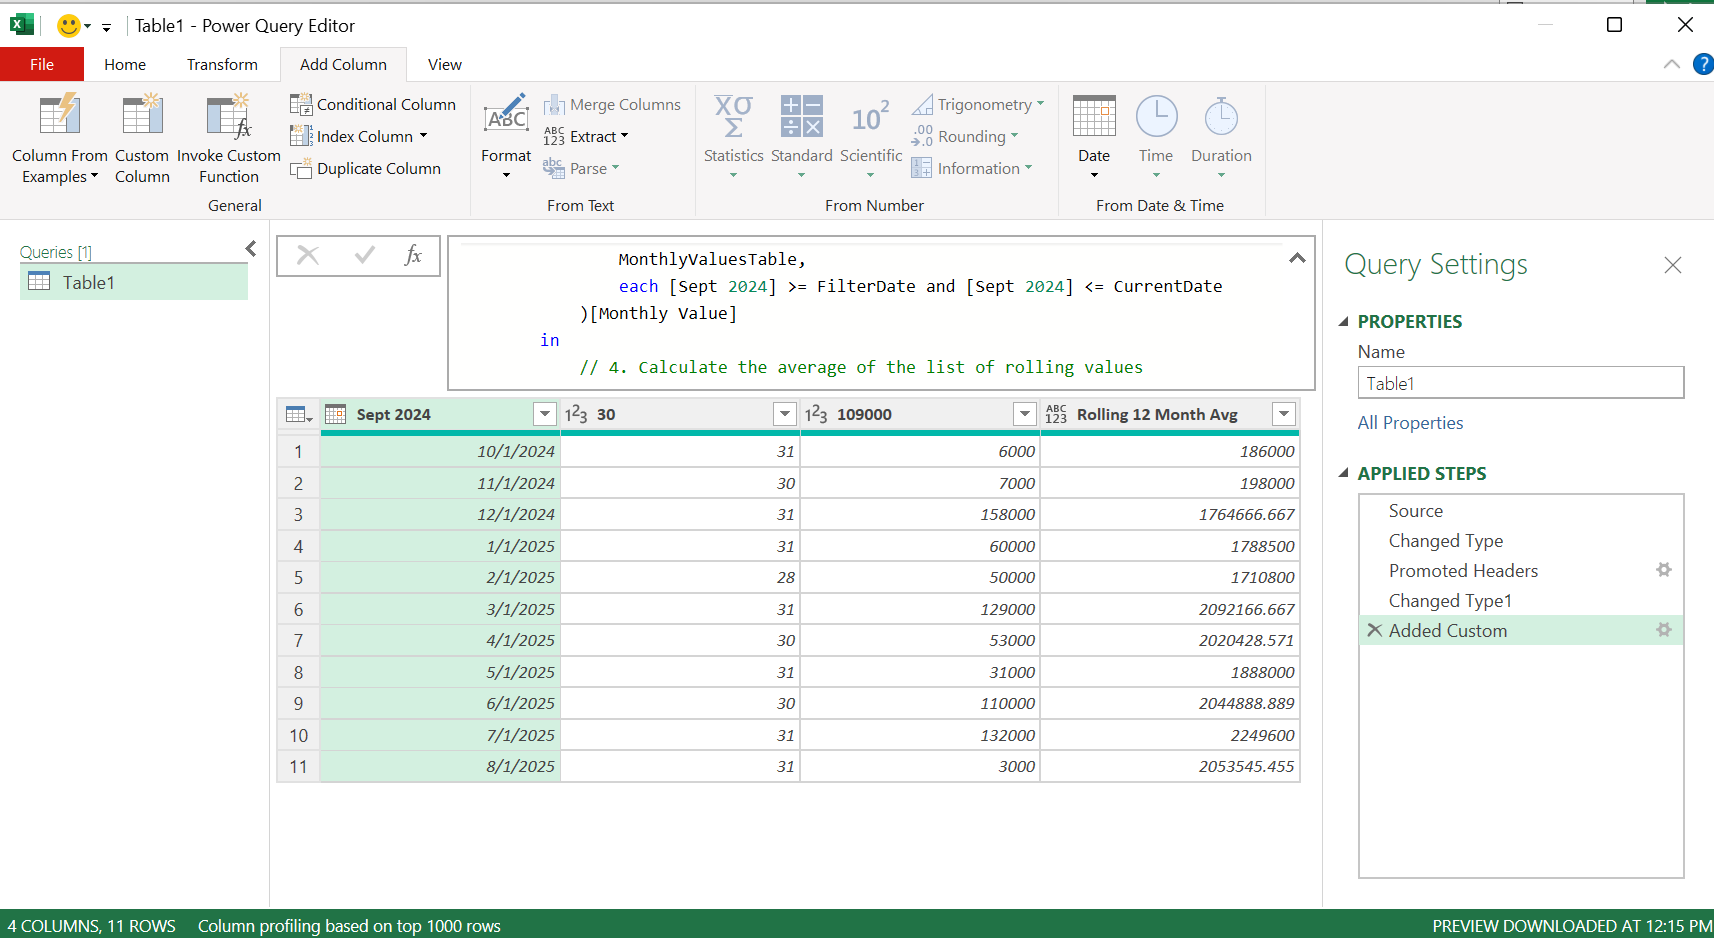Open the Date column tool
This screenshot has height=938, width=1714.
(x=1094, y=137)
